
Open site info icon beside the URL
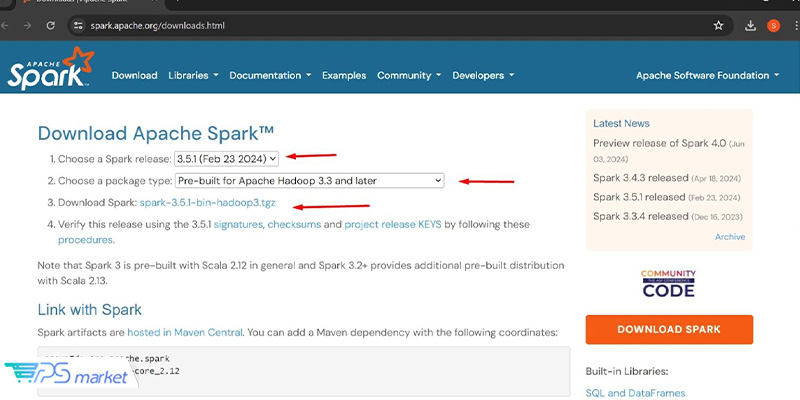pos(78,26)
